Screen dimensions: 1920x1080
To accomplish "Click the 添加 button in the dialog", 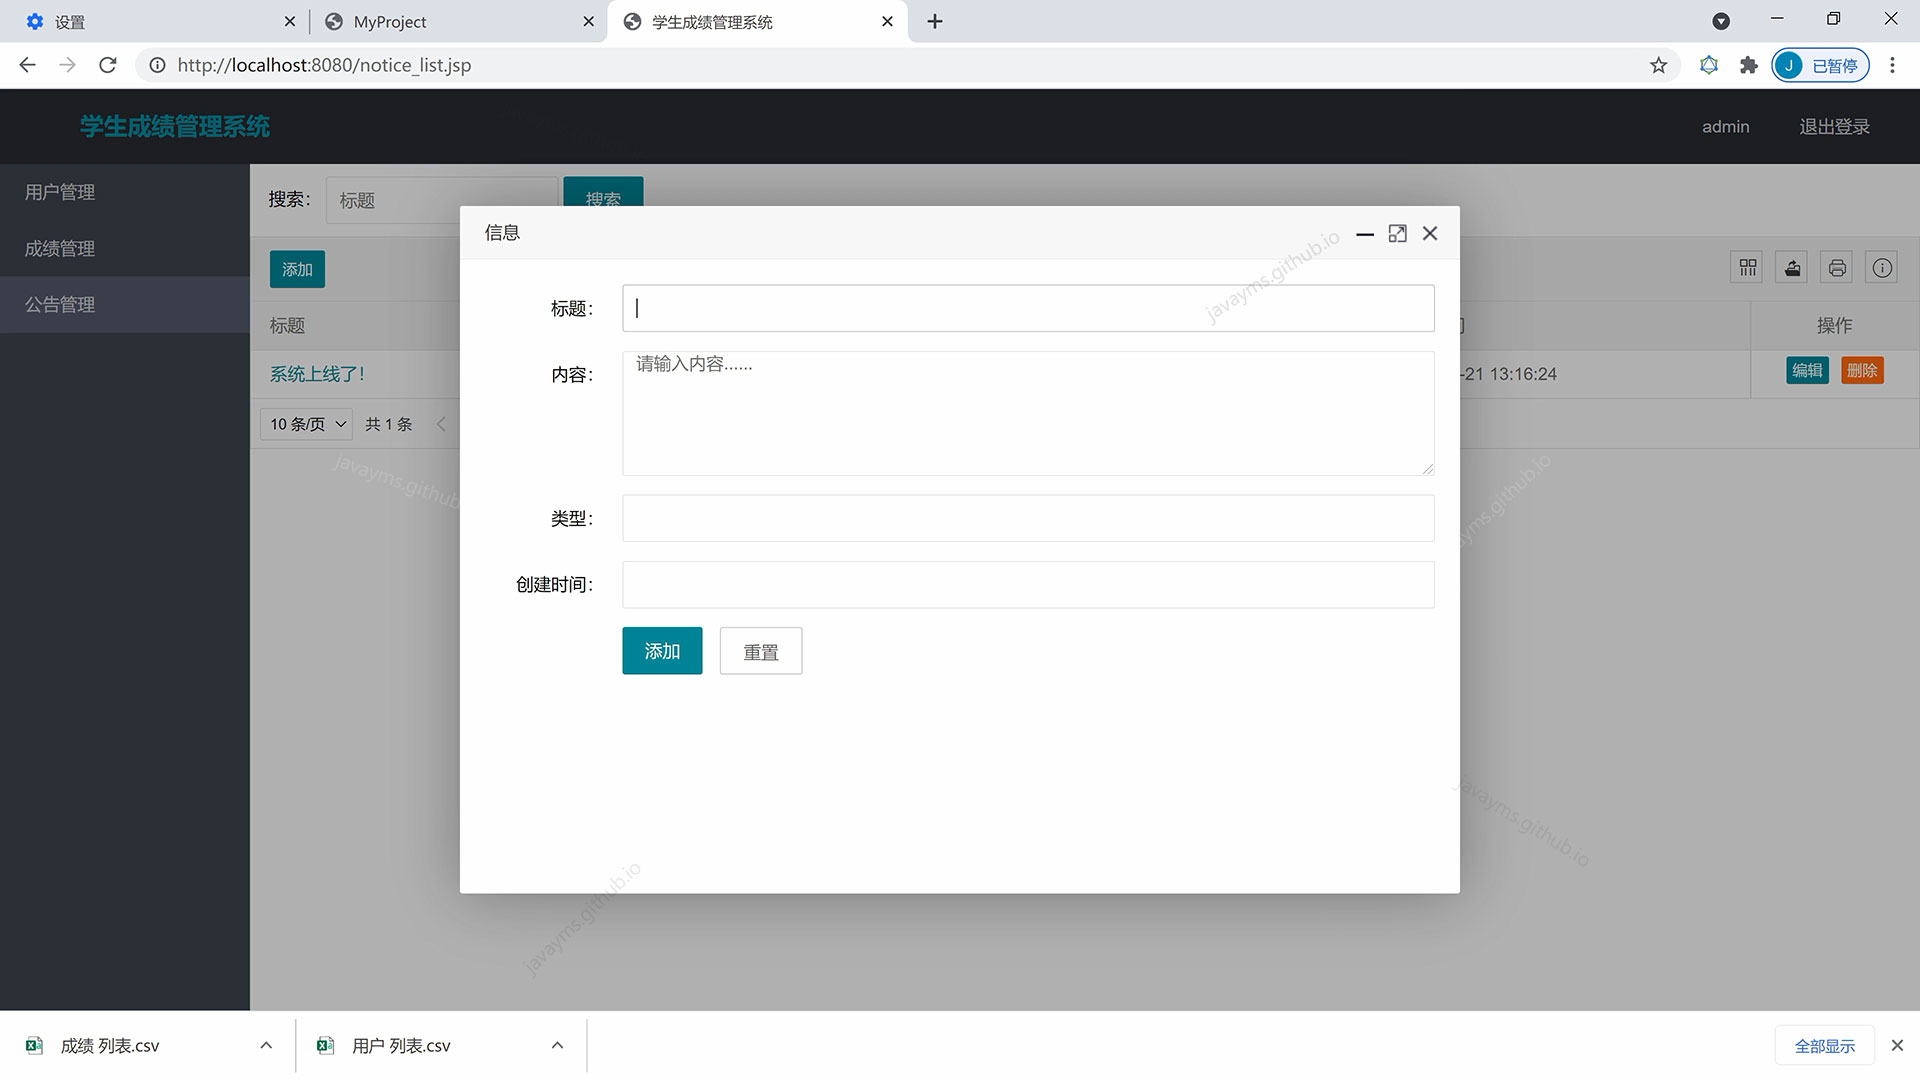I will (661, 650).
